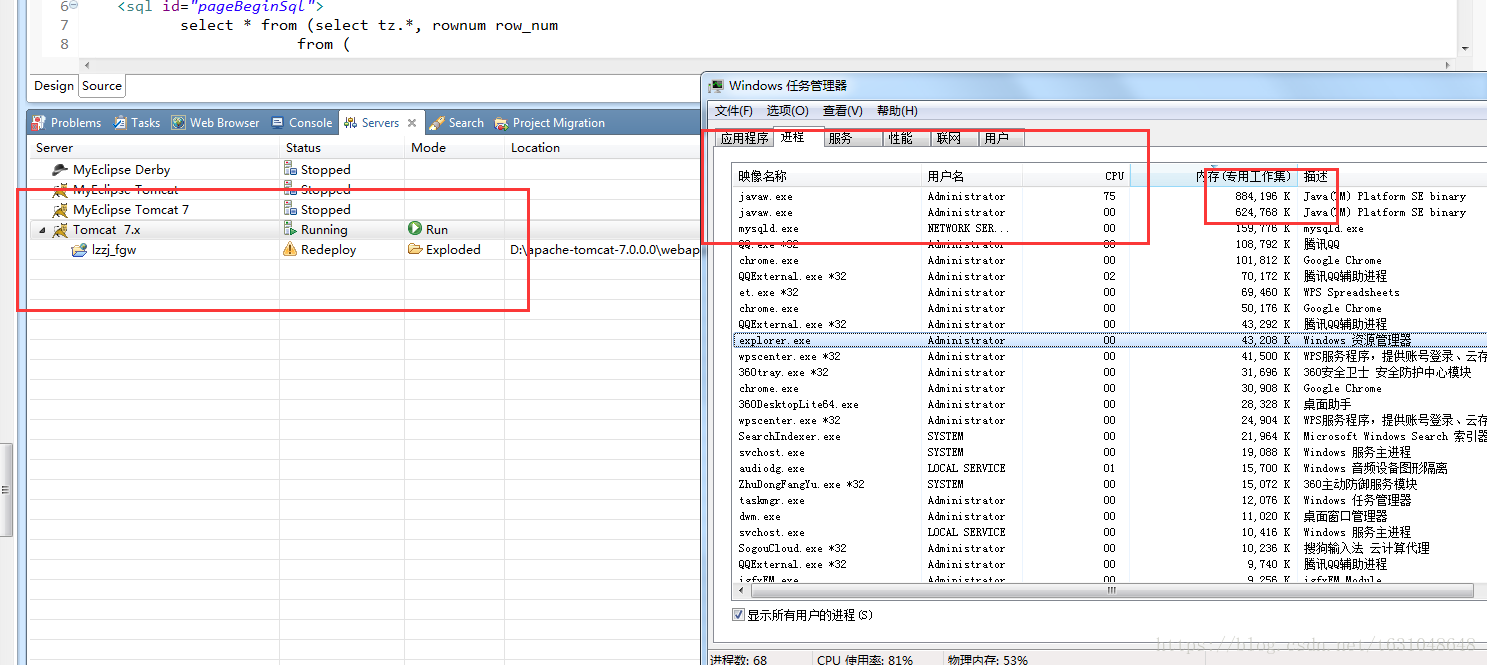The height and width of the screenshot is (665, 1487).
Task: Click the editor's scroll-down arrow
Action: pyautogui.click(x=1465, y=47)
